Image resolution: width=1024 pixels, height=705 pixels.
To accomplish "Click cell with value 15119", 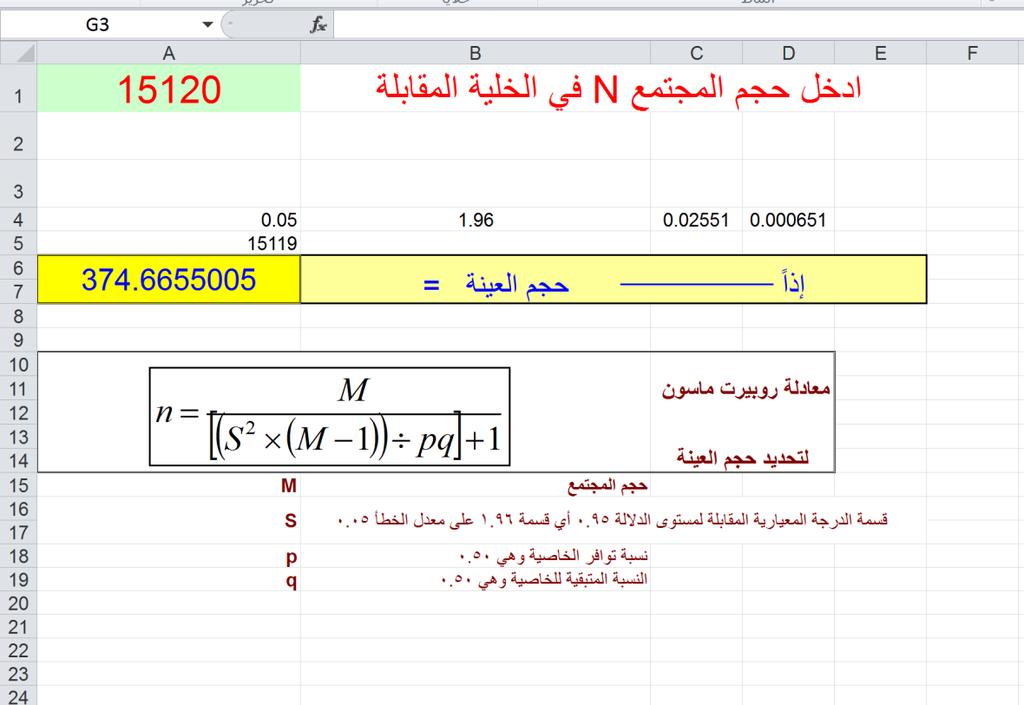I will pyautogui.click(x=168, y=243).
